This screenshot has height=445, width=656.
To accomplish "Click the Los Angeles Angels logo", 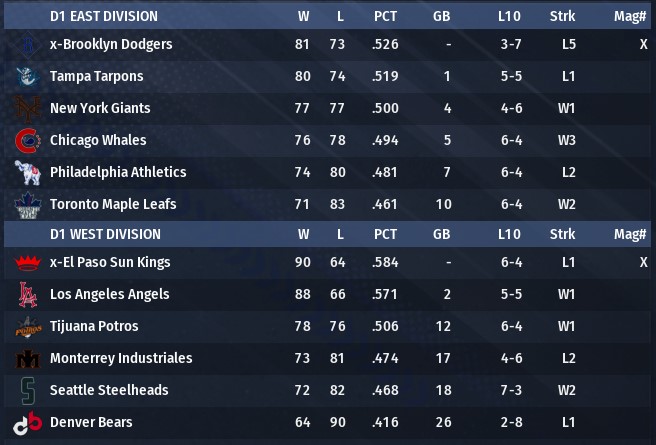I will tap(25, 295).
